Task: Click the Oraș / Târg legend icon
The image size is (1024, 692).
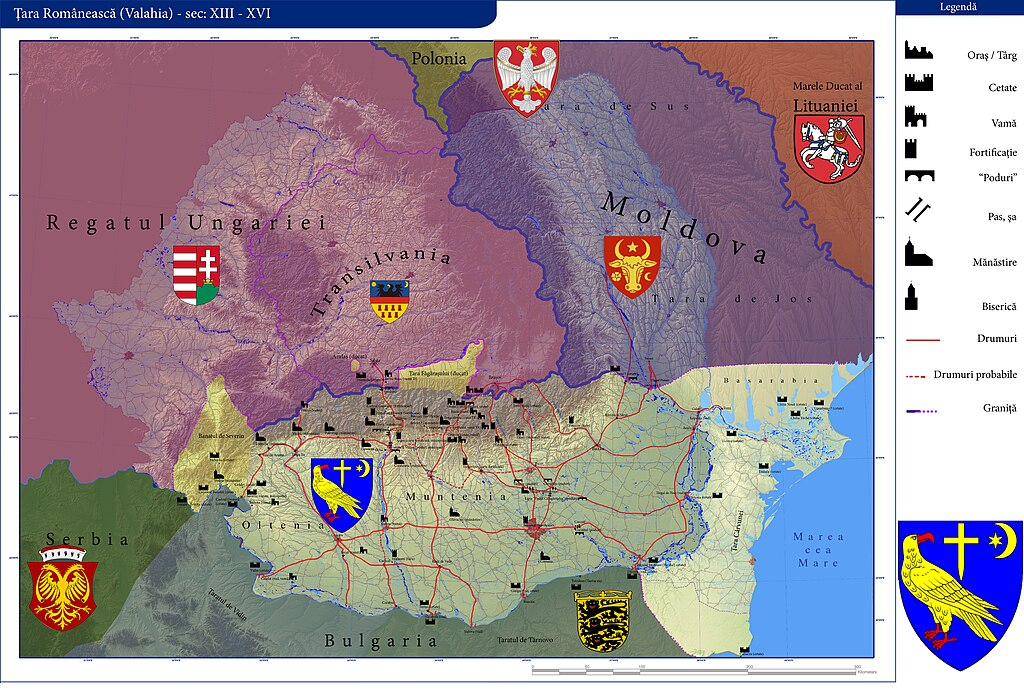Action: tap(918, 50)
